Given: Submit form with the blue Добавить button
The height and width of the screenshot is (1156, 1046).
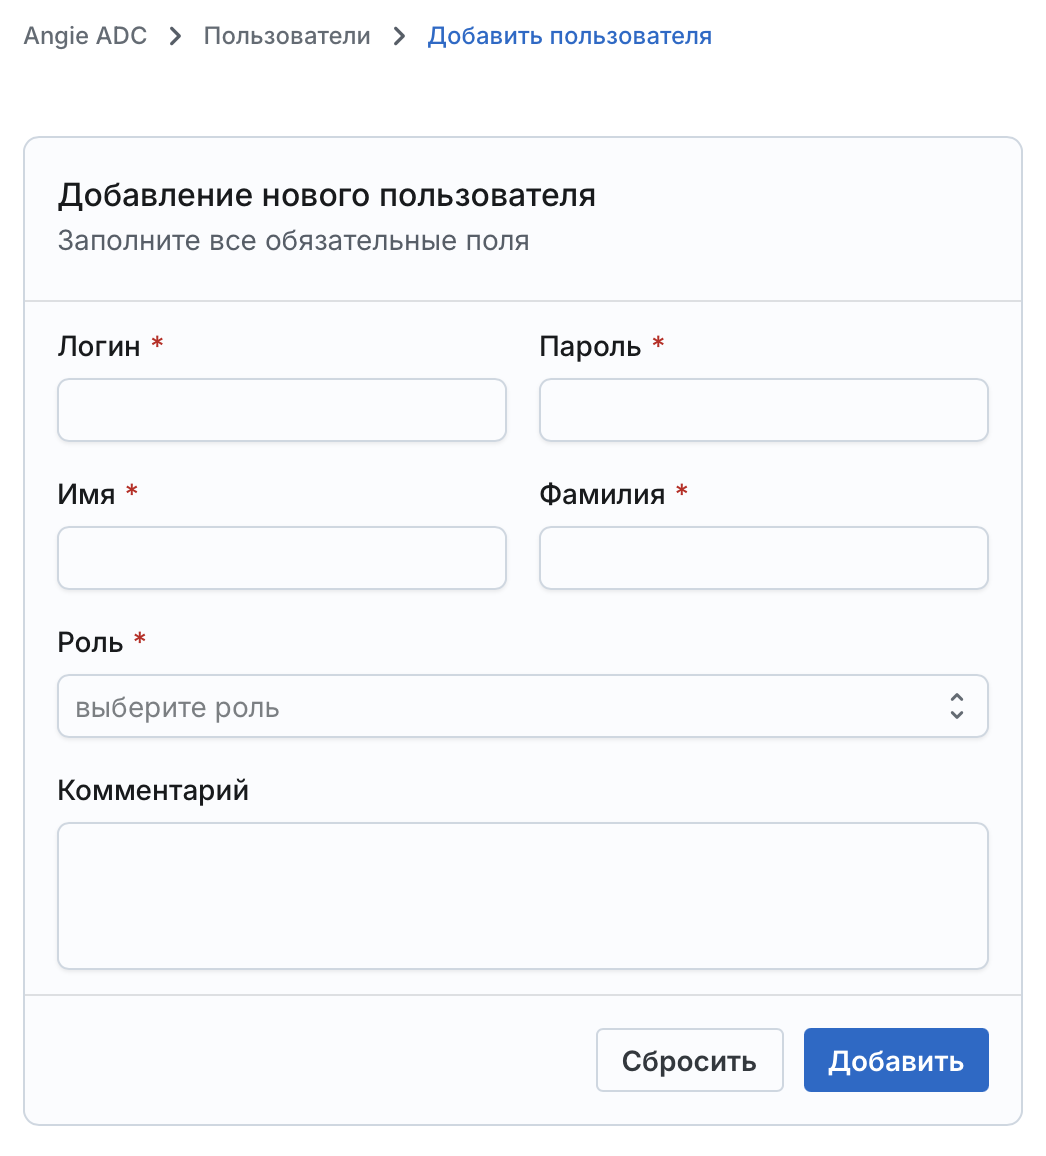Looking at the screenshot, I should (x=895, y=1060).
